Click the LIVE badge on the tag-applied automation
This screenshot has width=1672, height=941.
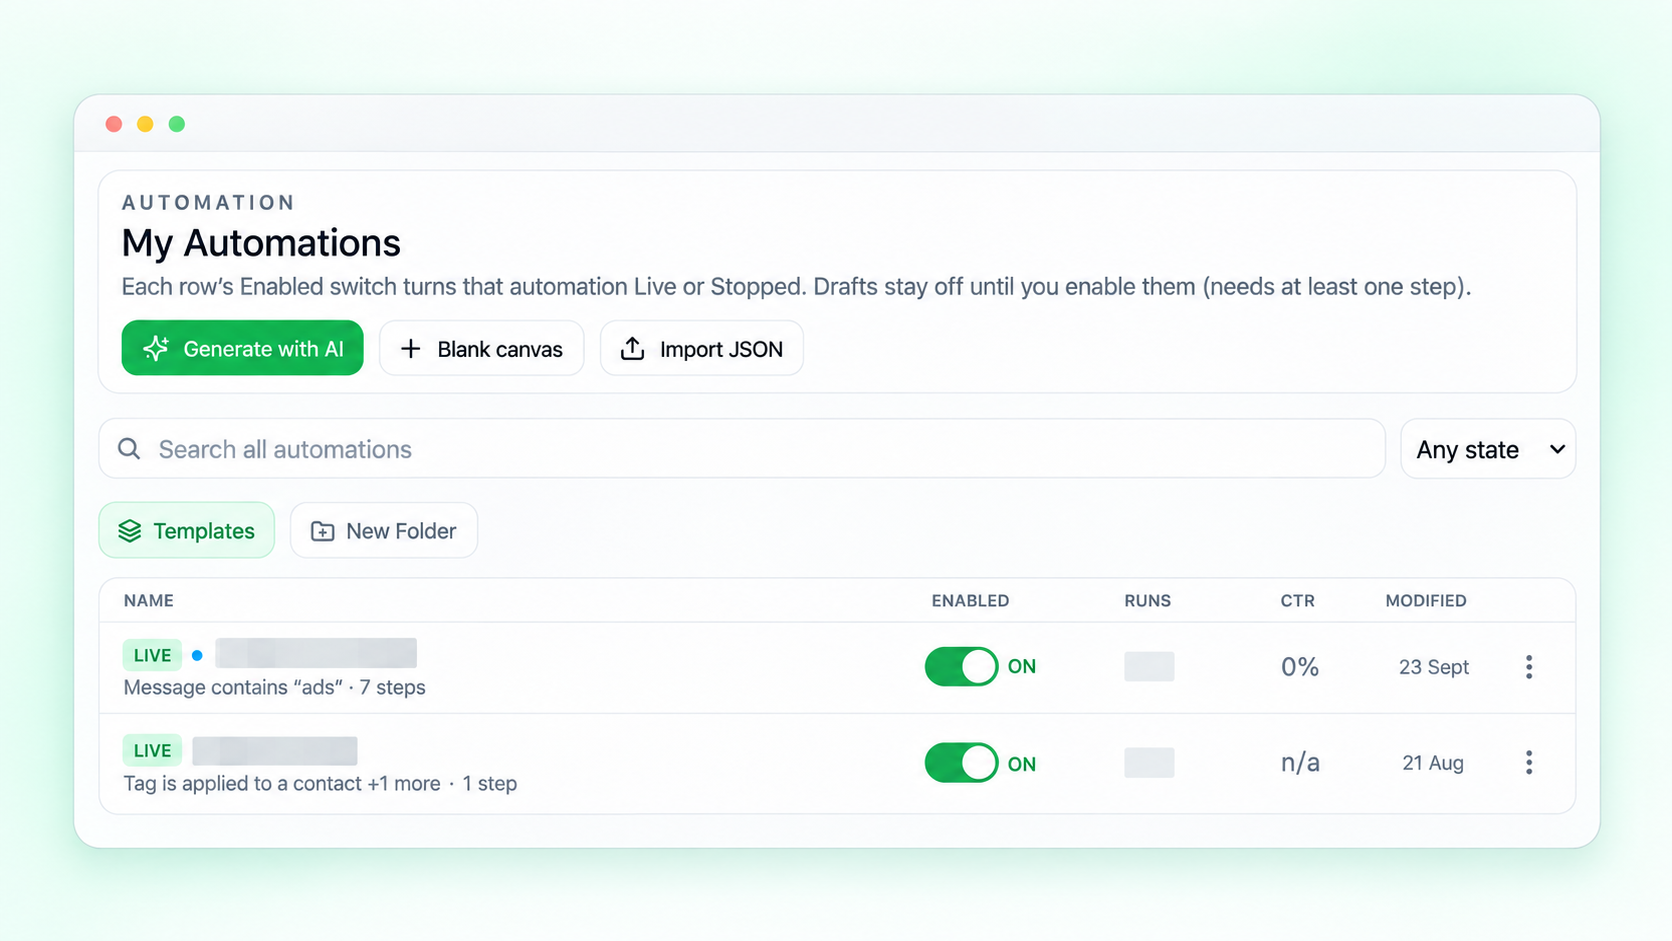pos(152,750)
